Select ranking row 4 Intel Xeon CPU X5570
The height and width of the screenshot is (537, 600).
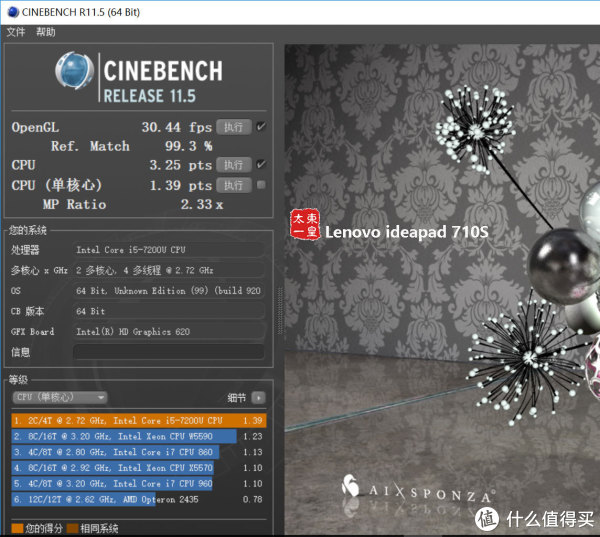tap(139, 468)
